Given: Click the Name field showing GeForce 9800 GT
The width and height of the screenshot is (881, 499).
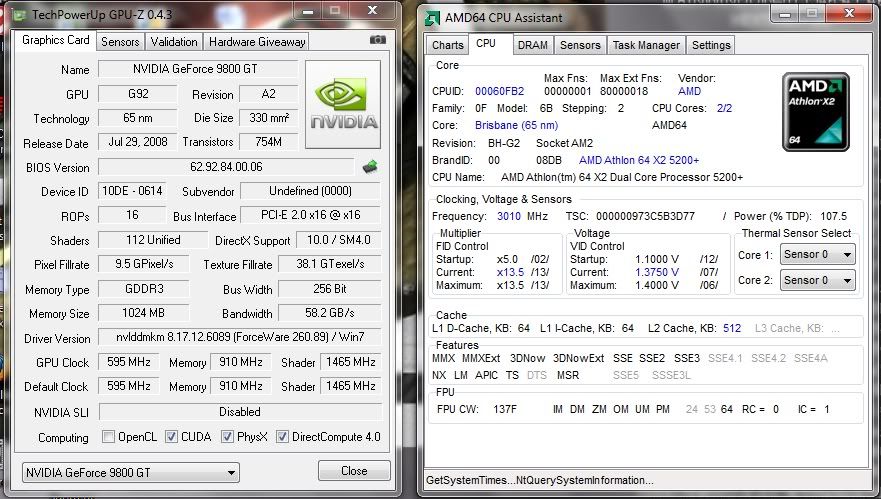Looking at the screenshot, I should (198, 69).
